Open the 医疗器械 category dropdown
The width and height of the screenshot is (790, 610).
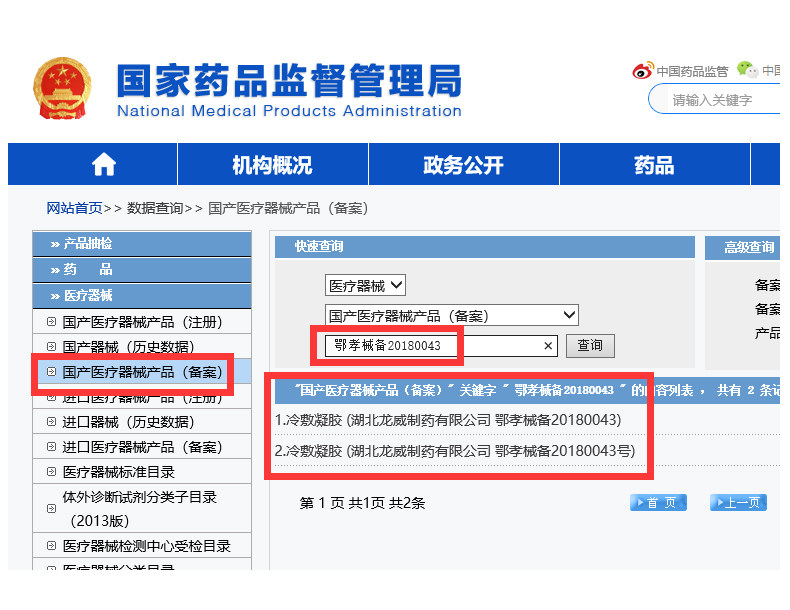pyautogui.click(x=365, y=286)
